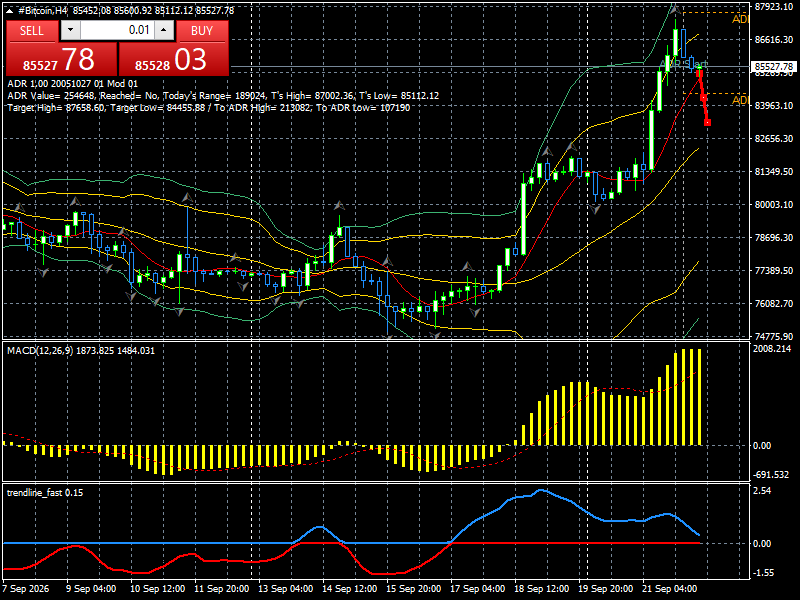The height and width of the screenshot is (600, 800).
Task: Click the '13 Sep 04:00' time label
Action: tap(285, 589)
